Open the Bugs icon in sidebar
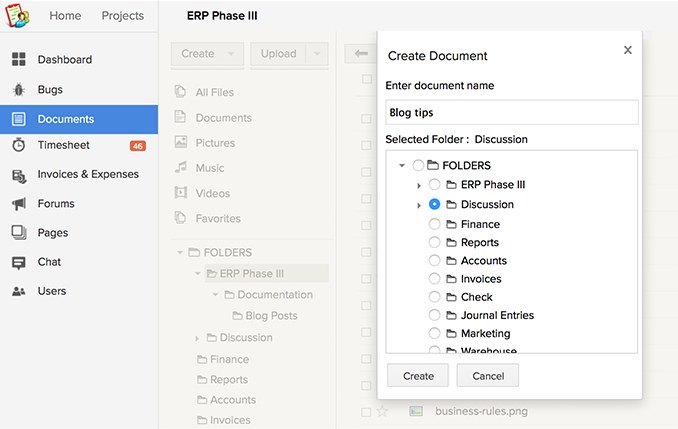Image resolution: width=678 pixels, height=429 pixels. [x=19, y=90]
